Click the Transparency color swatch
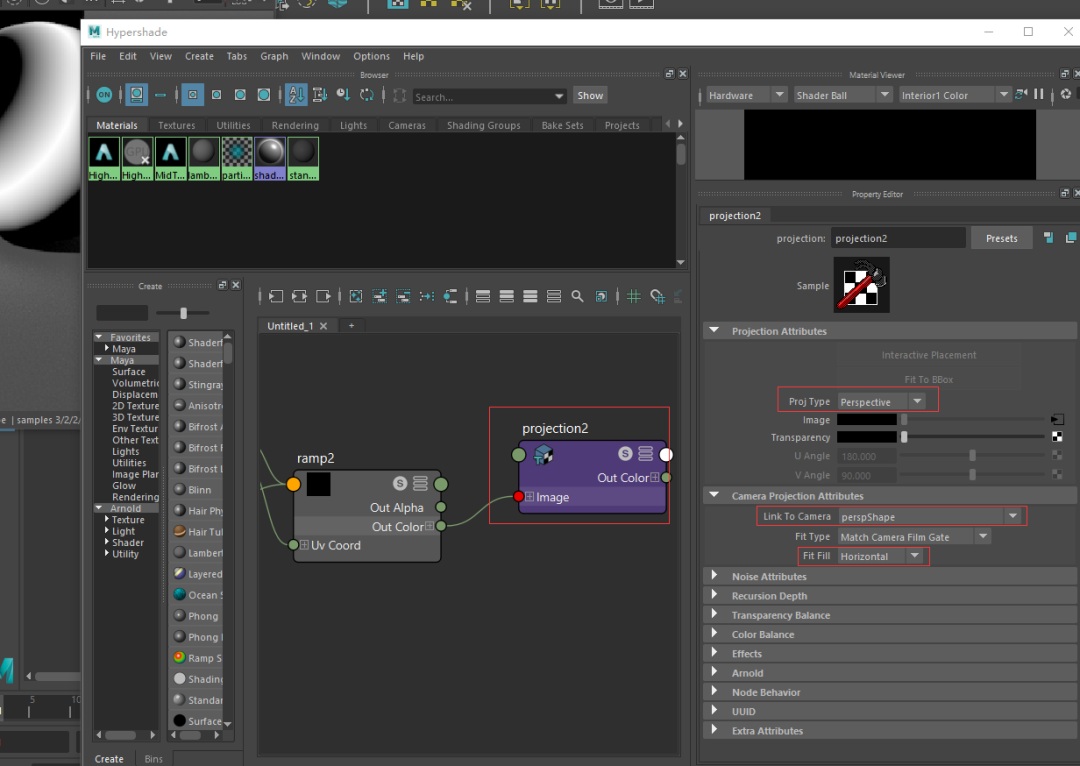 (x=866, y=437)
